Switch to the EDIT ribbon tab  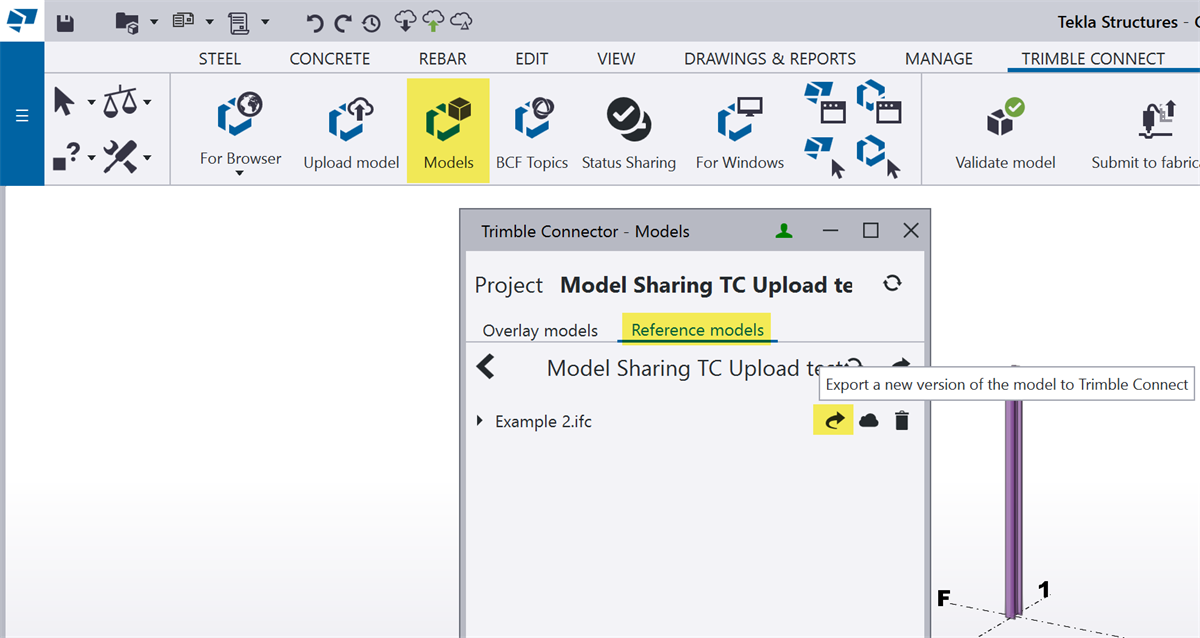pyautogui.click(x=532, y=59)
